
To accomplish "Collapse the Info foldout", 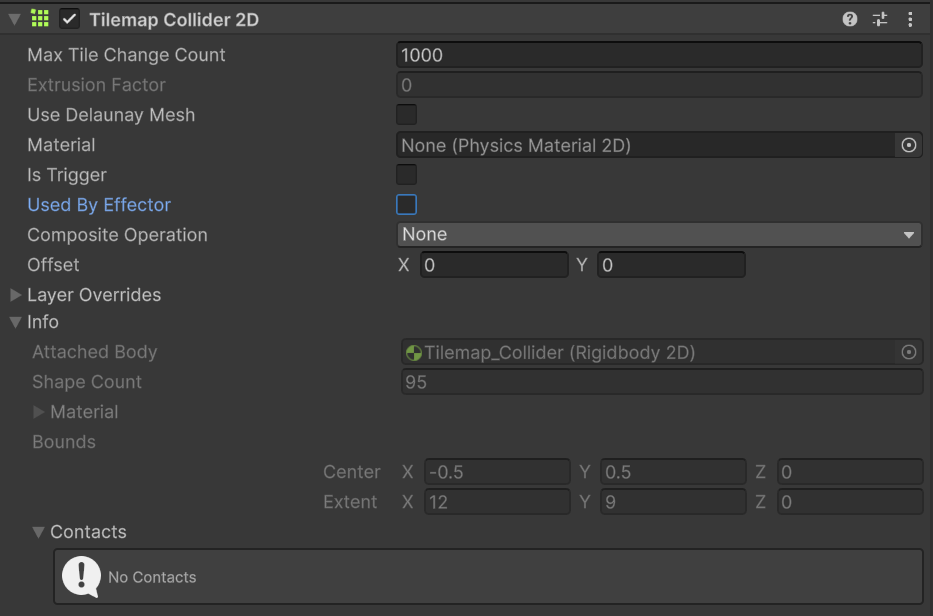I will [x=16, y=322].
